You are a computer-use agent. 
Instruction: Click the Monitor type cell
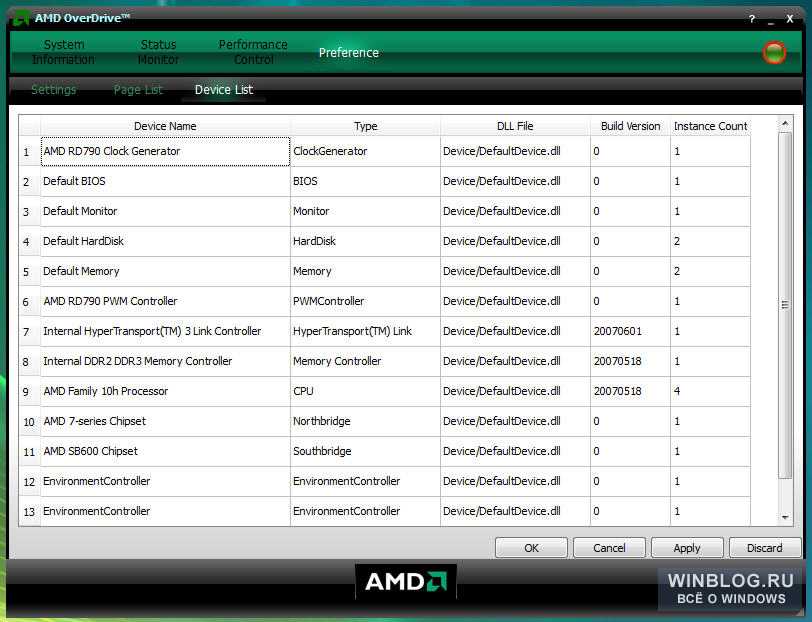365,211
